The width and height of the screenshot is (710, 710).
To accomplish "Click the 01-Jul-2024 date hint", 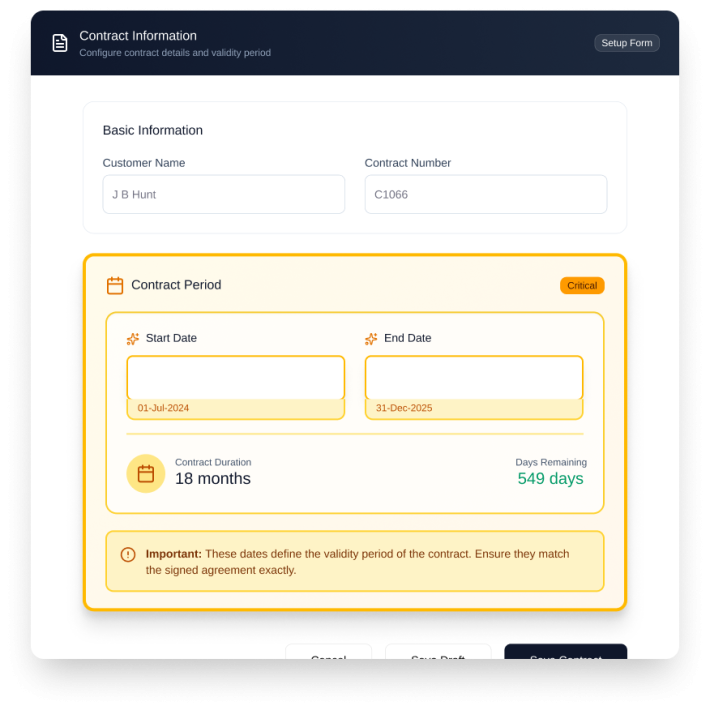I will tap(163, 408).
